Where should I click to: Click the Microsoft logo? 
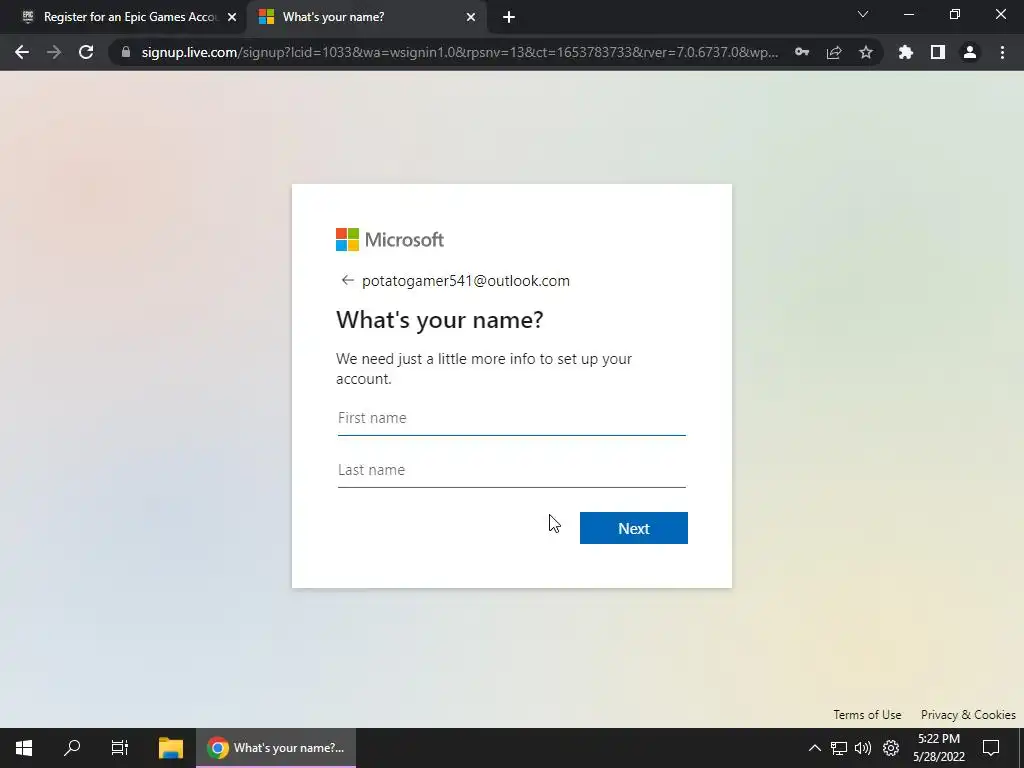390,240
